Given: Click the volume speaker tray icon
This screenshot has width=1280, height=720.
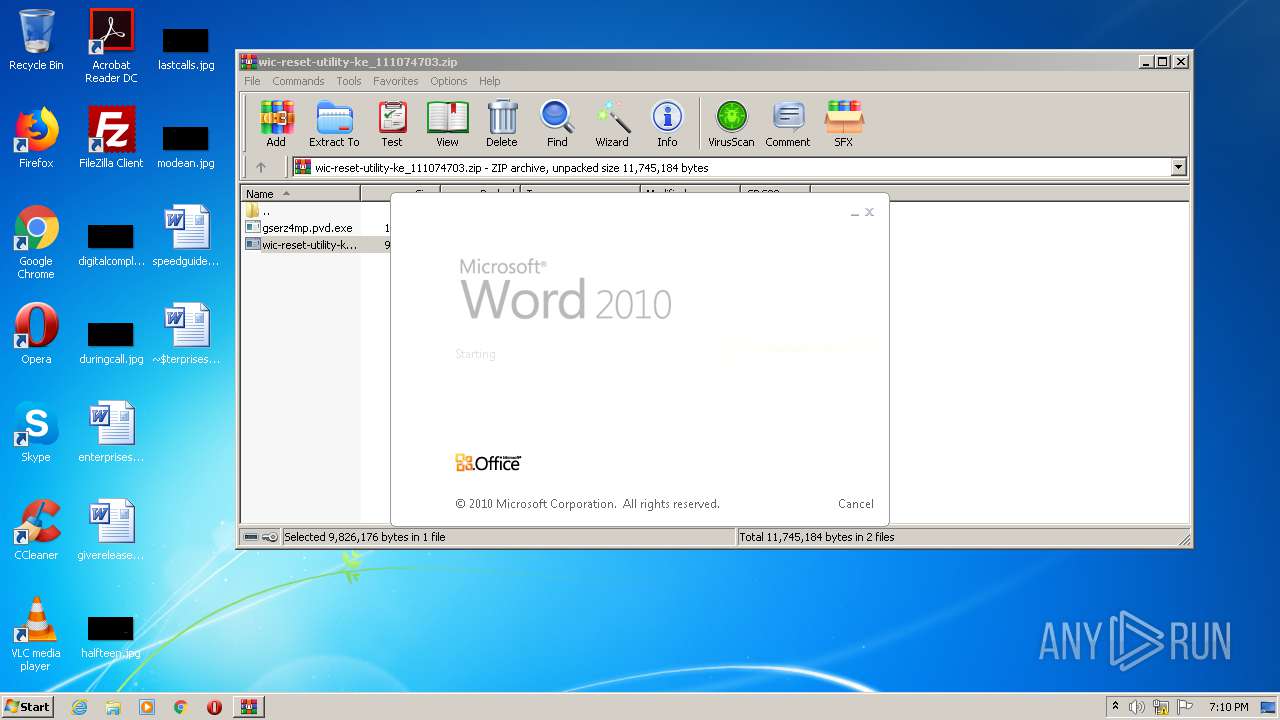Looking at the screenshot, I should 1137,707.
